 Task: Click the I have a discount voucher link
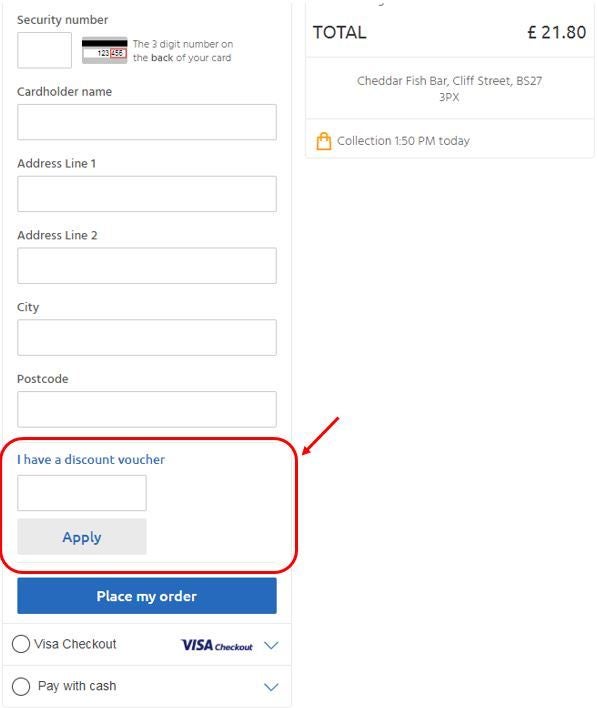(x=91, y=459)
